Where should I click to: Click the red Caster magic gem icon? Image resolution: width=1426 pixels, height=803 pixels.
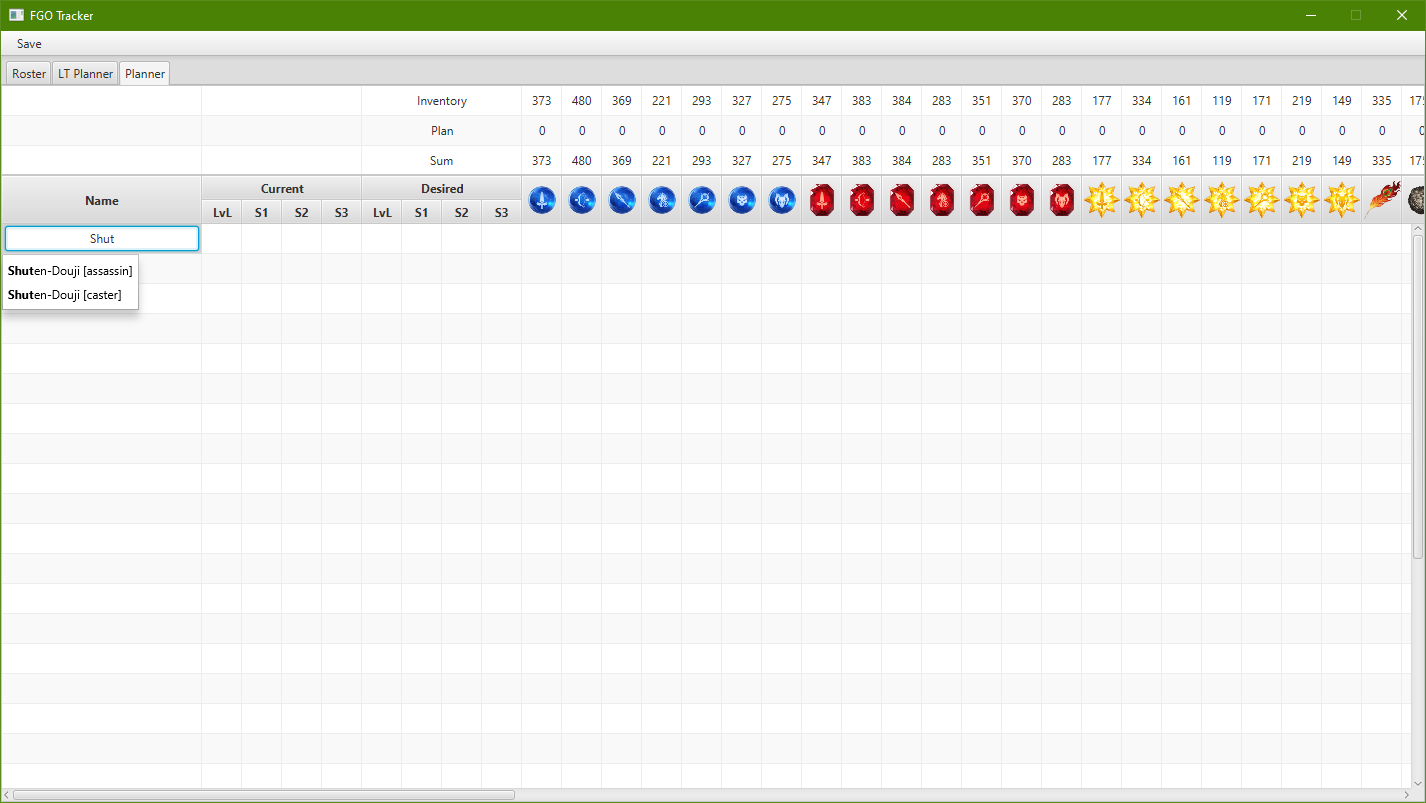click(x=982, y=200)
